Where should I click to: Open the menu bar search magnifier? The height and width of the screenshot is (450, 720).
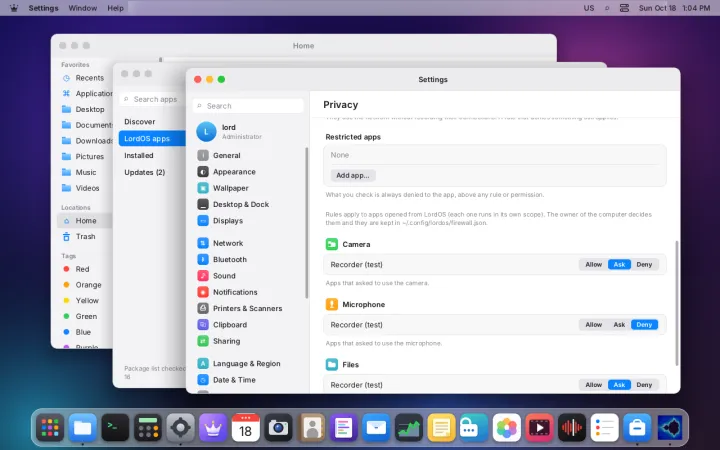tap(607, 8)
